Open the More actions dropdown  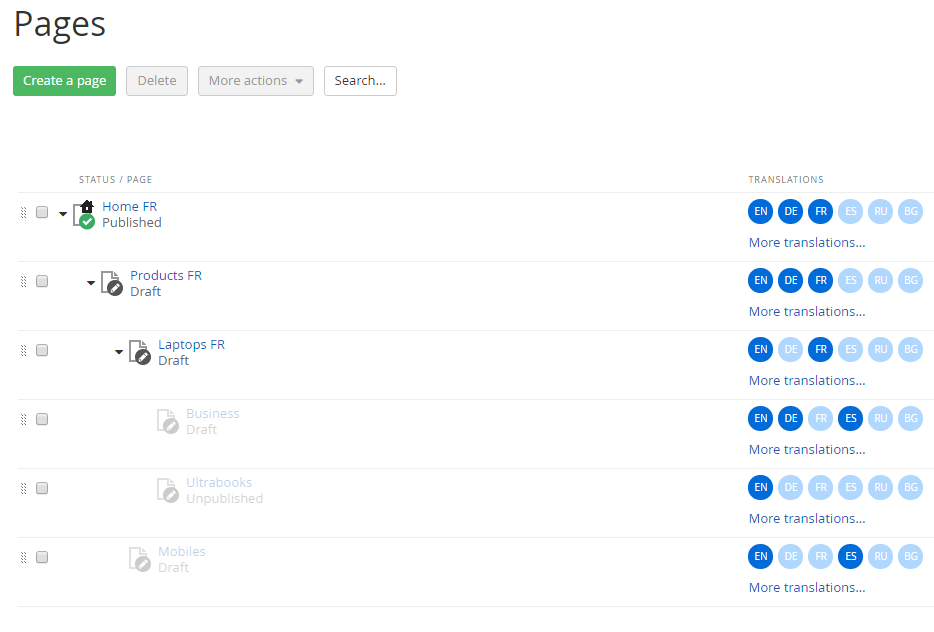tap(255, 81)
